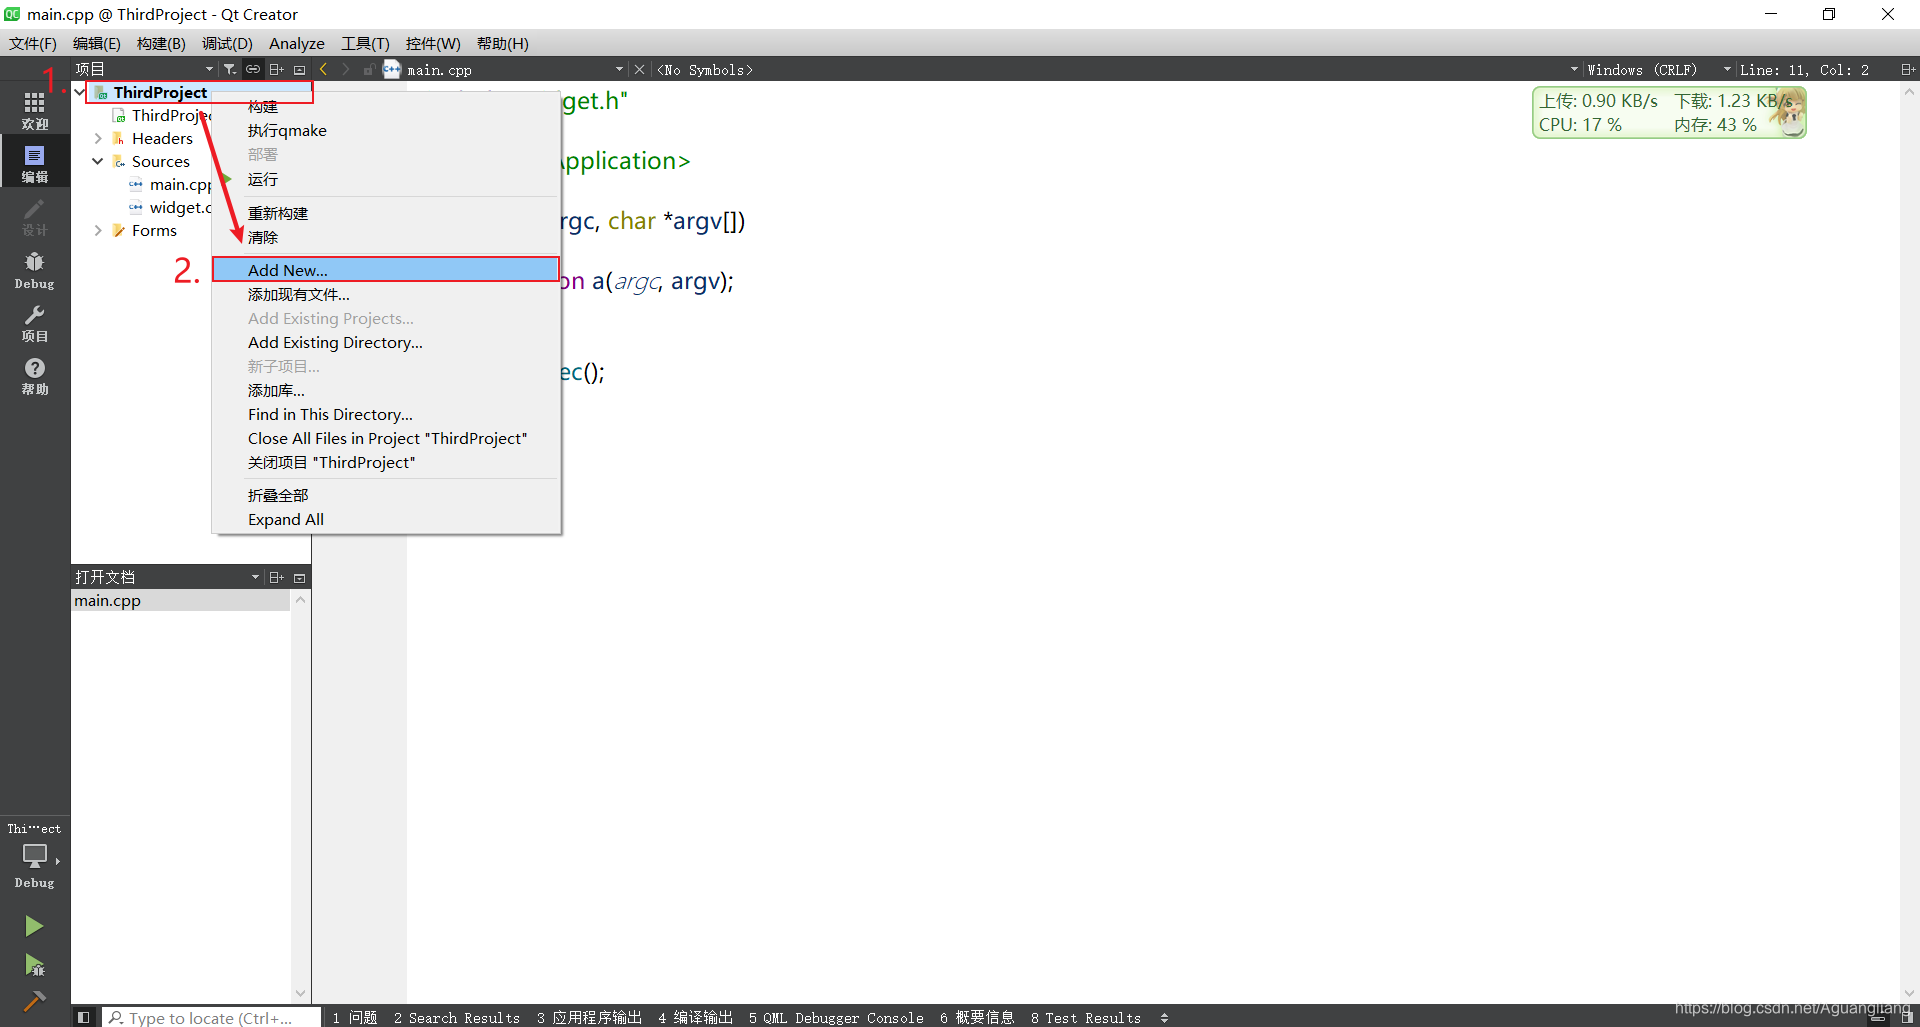Open the 编辑(E) menu
Image resolution: width=1920 pixels, height=1027 pixels.
tap(97, 43)
